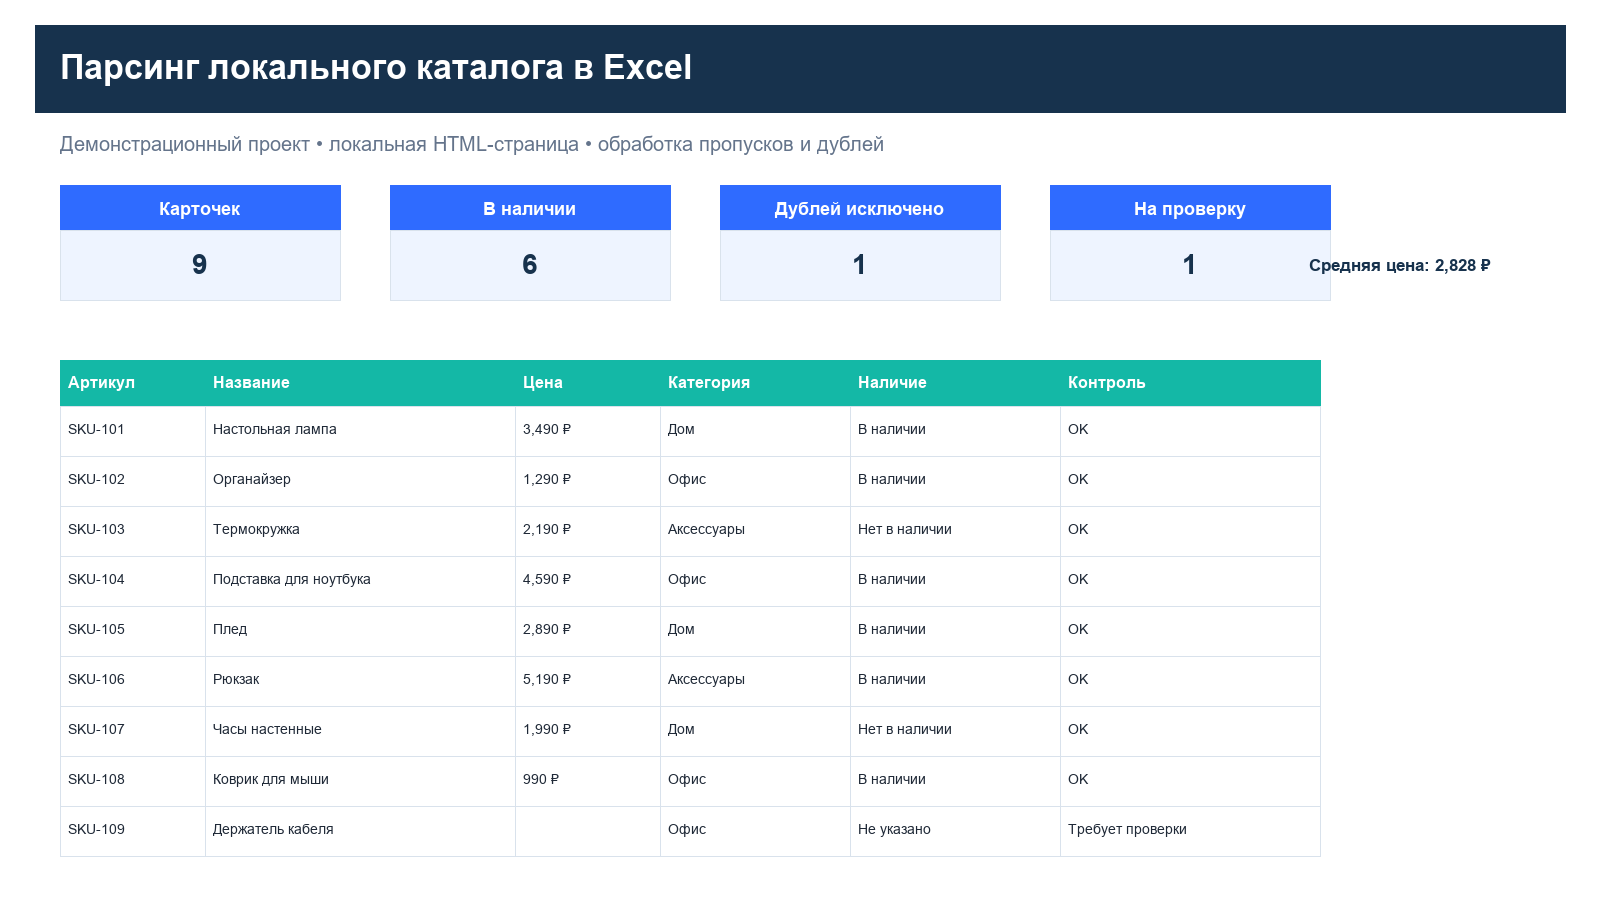The height and width of the screenshot is (900, 1600).
Task: Click the "Требует проверки" control cell
Action: 1190,831
